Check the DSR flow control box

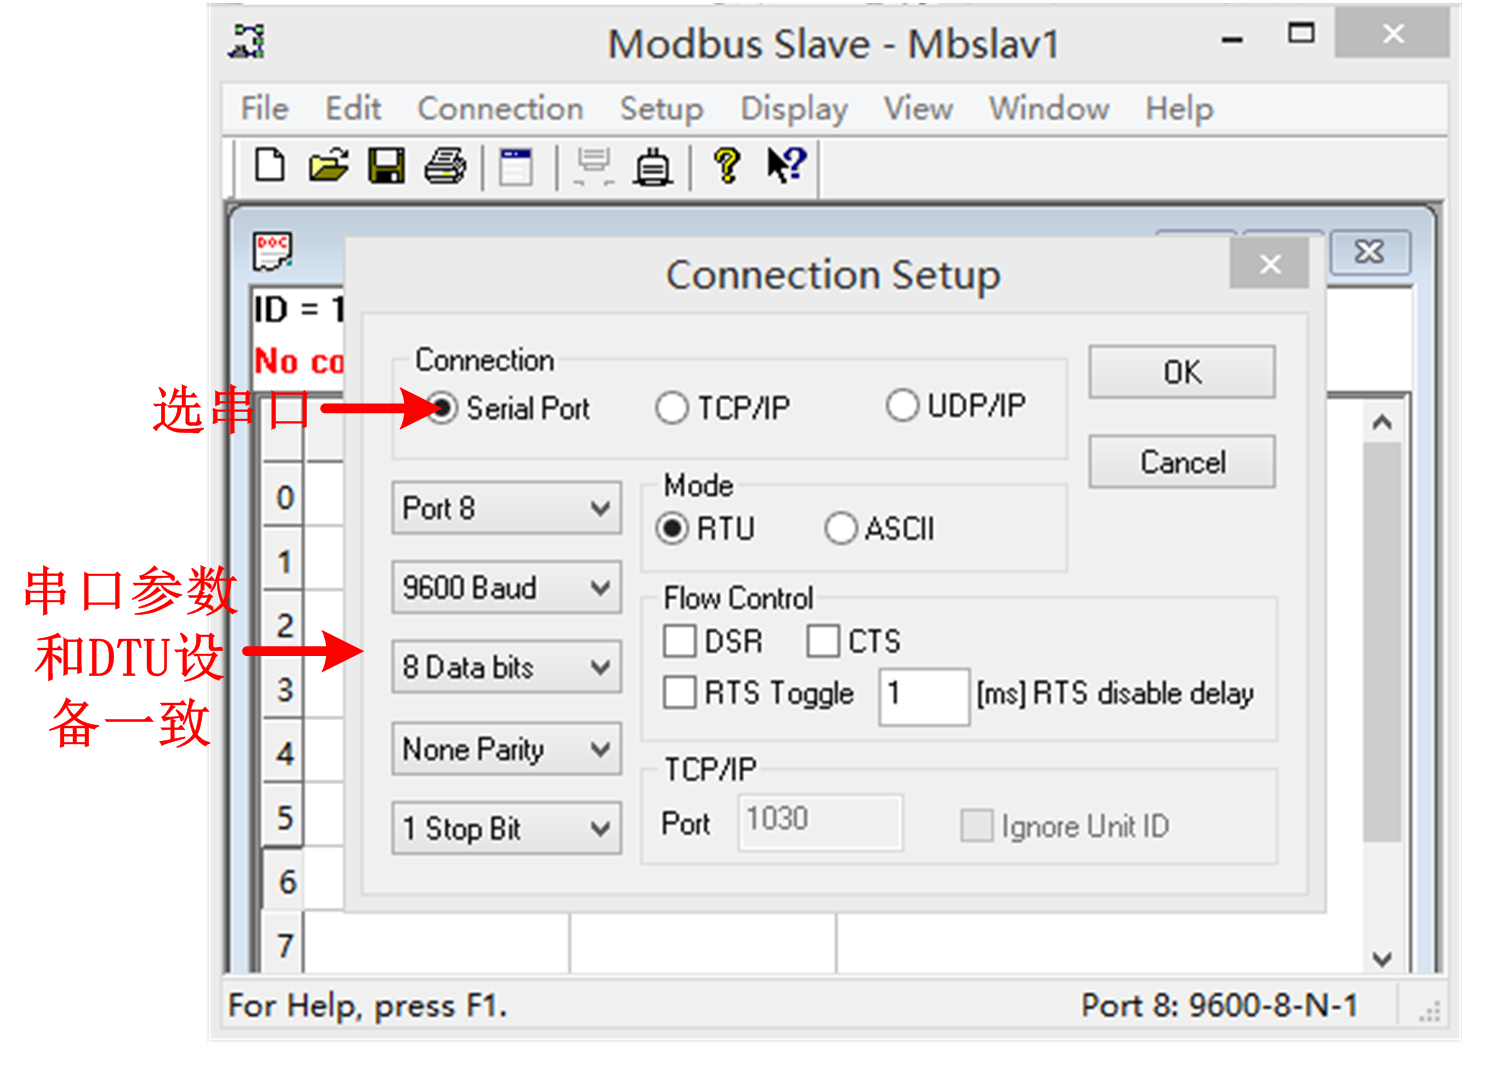pyautogui.click(x=680, y=641)
